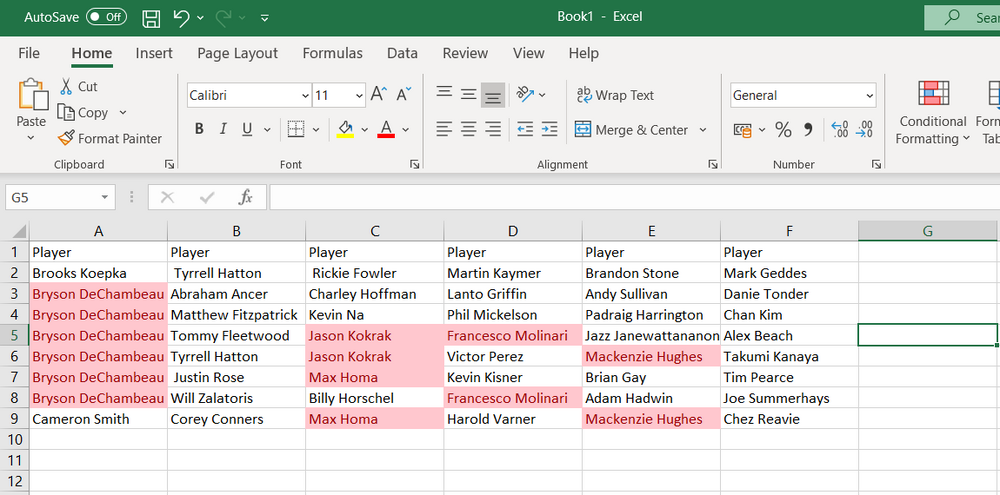Click Decrease Indent icon

(525, 129)
